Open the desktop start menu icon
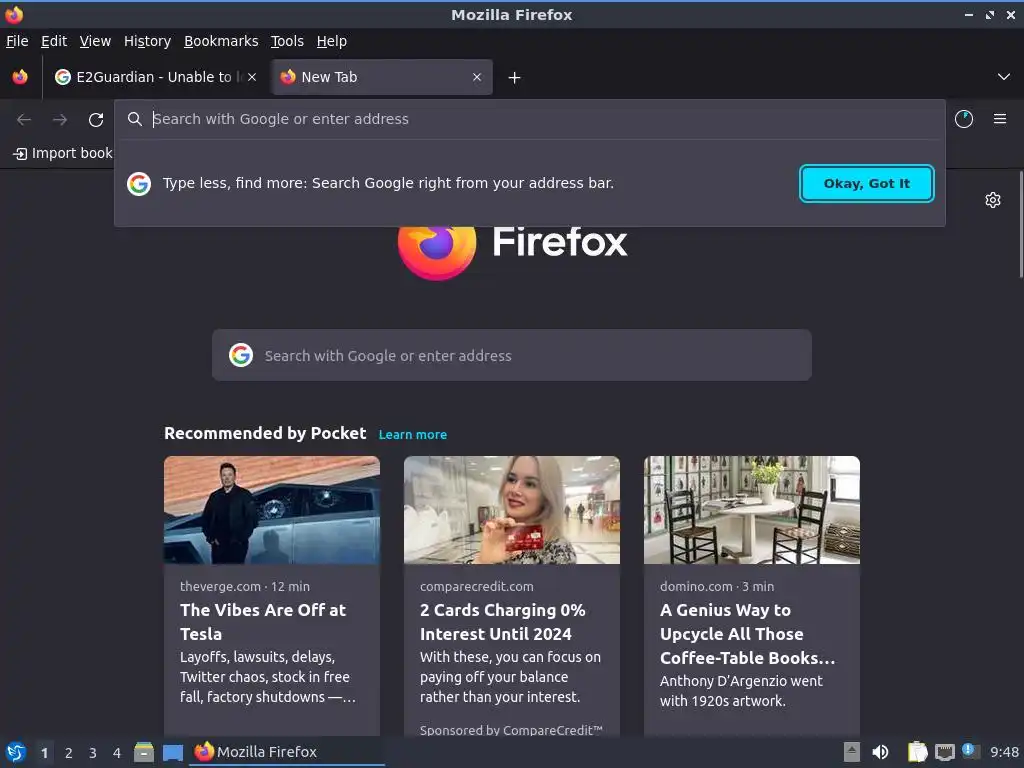Image resolution: width=1024 pixels, height=768 pixels. pyautogui.click(x=15, y=752)
